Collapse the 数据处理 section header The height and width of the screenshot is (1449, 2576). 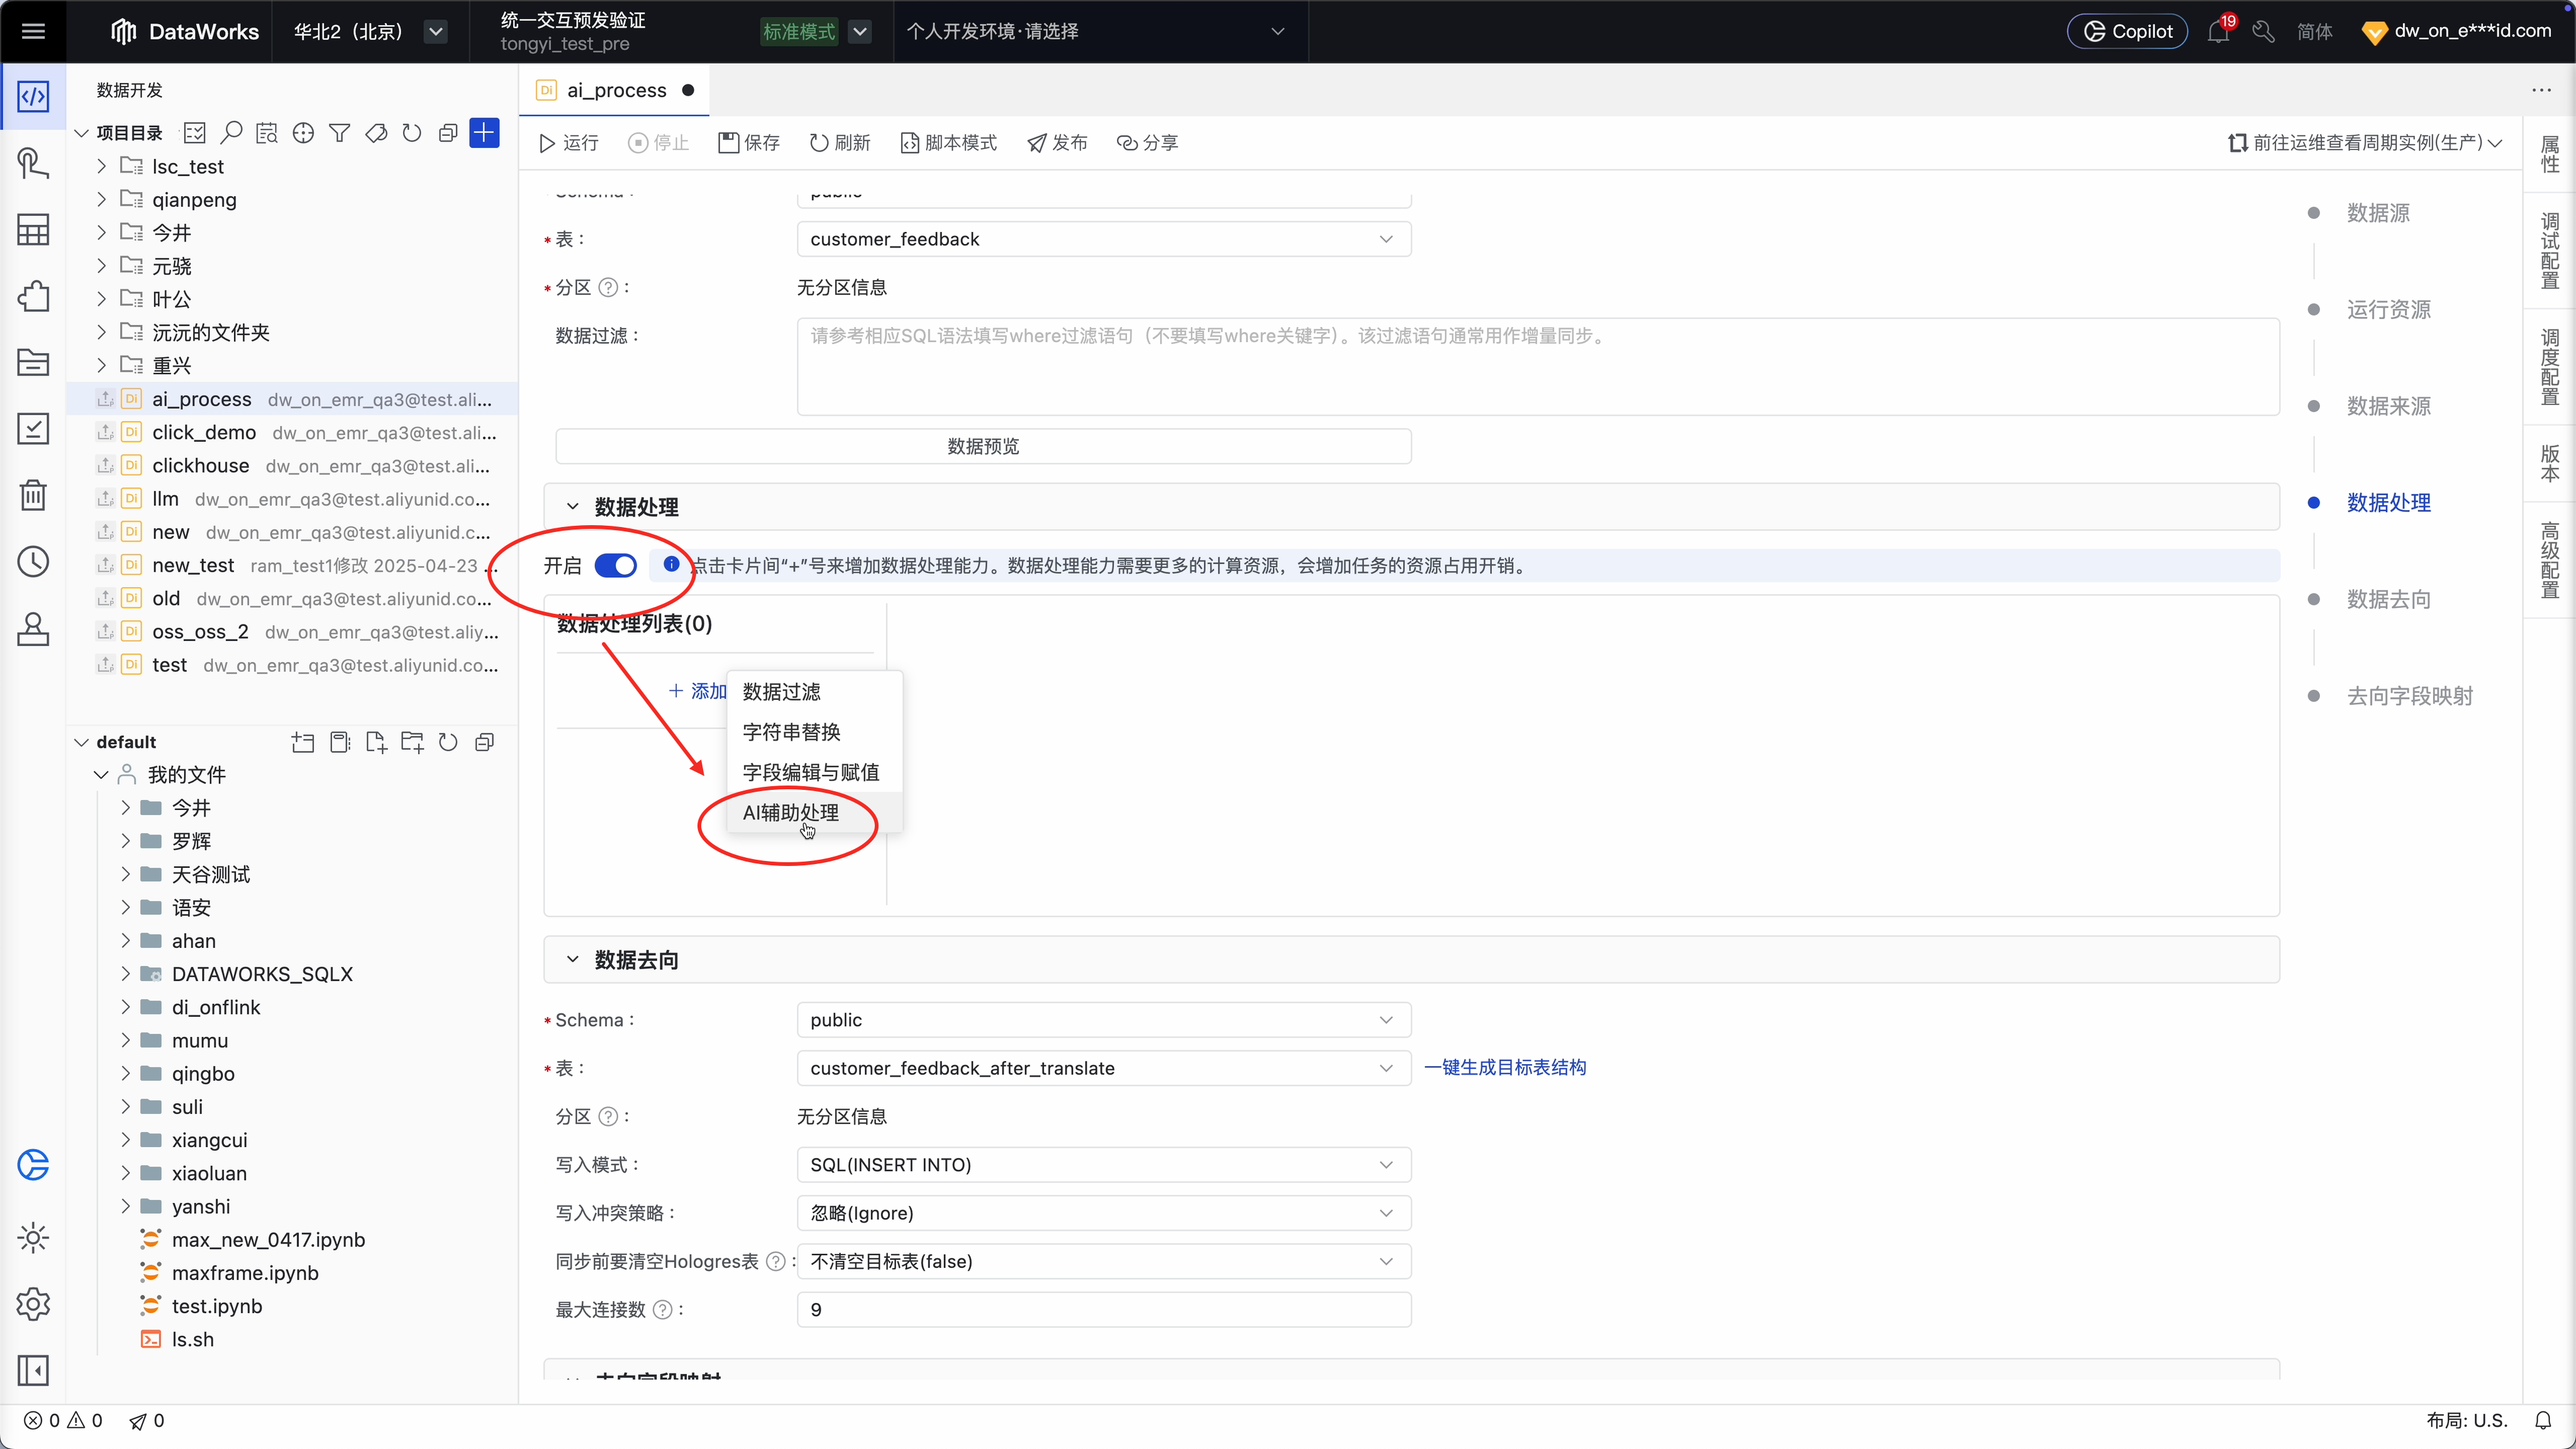pyautogui.click(x=572, y=507)
